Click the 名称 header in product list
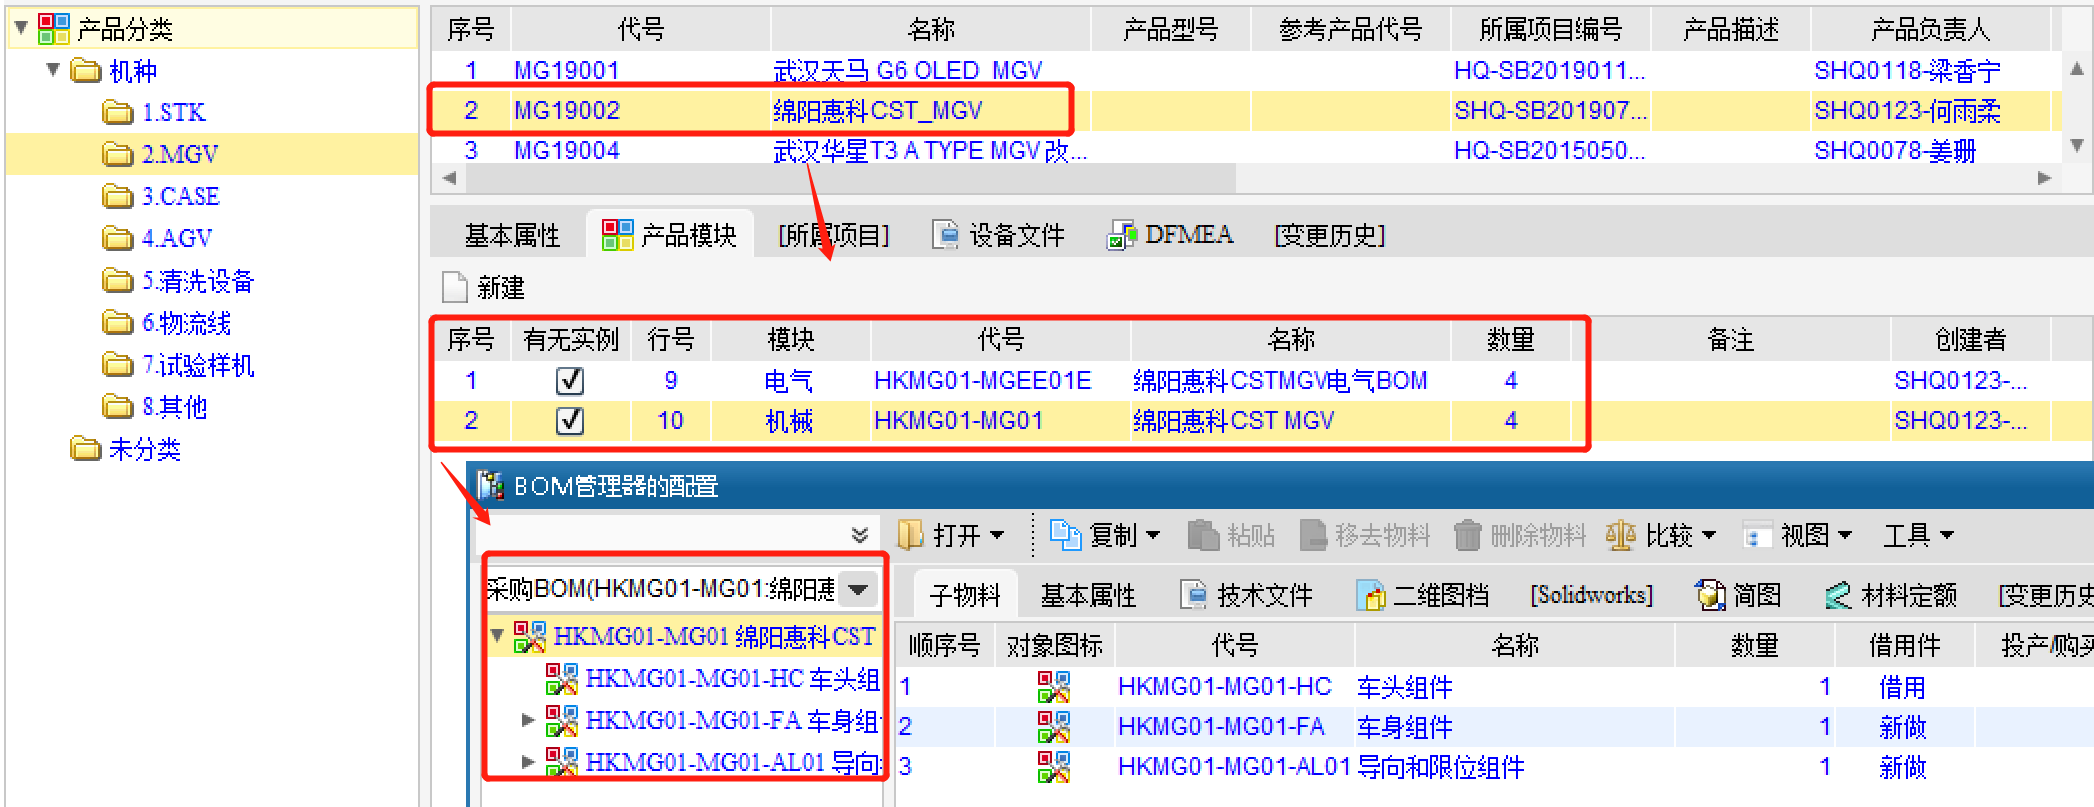2094x807 pixels. (931, 29)
